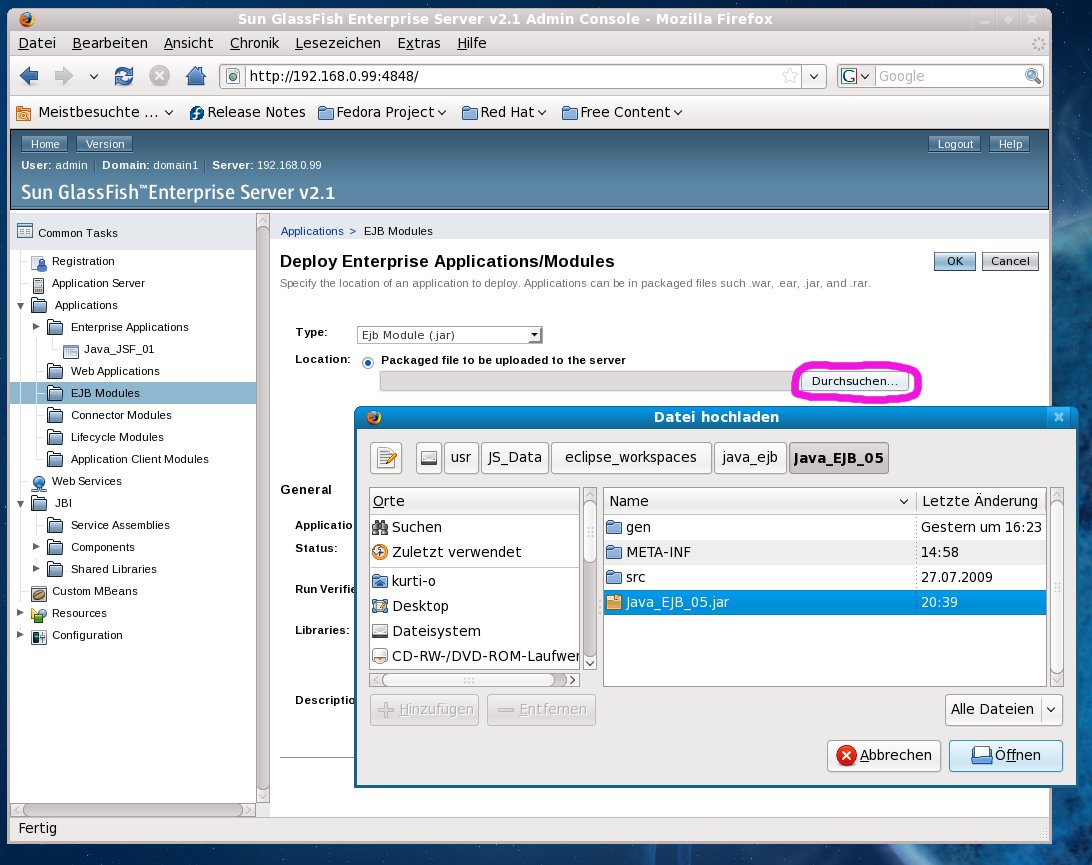
Task: Click the browser back arrow icon
Action: click(29, 76)
